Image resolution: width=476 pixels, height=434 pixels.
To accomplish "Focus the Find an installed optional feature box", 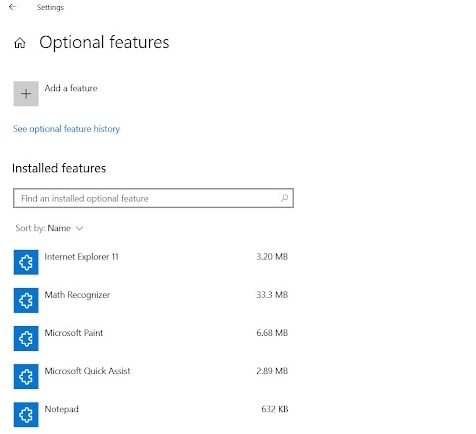I will pyautogui.click(x=153, y=198).
